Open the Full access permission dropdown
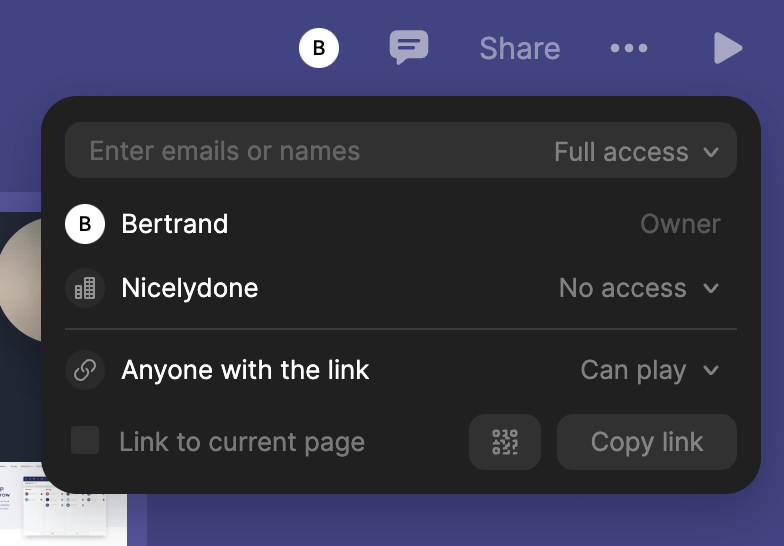This screenshot has height=546, width=784. coord(636,152)
